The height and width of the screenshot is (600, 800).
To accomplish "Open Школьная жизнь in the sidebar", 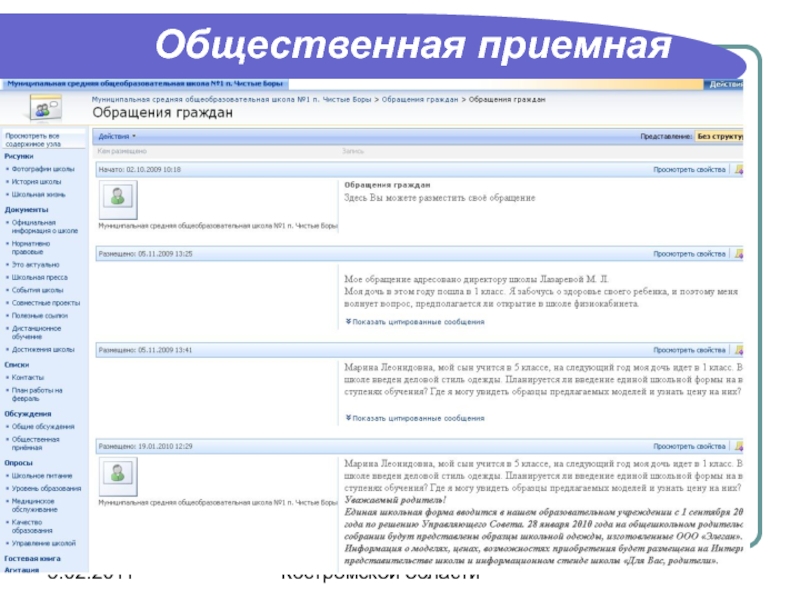I will (x=38, y=194).
